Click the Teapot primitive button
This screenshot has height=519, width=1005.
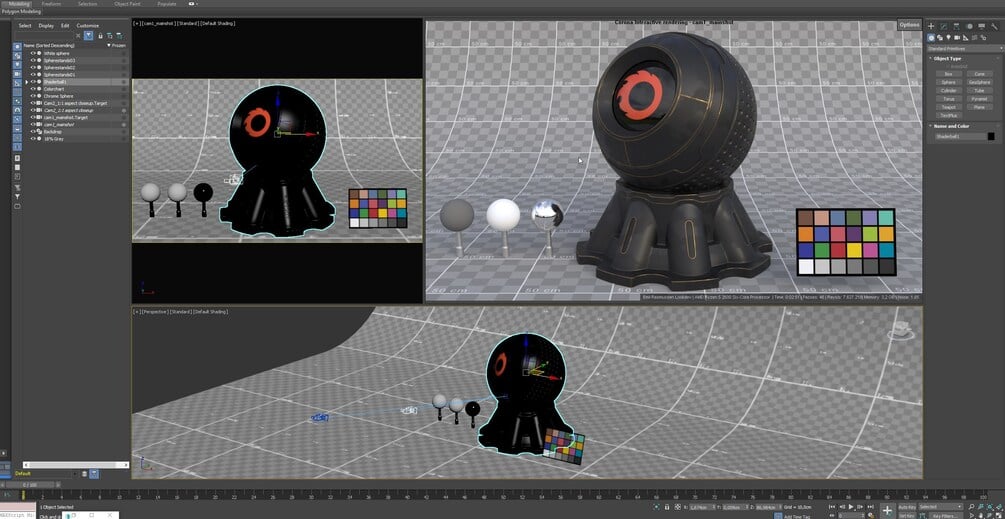949,107
